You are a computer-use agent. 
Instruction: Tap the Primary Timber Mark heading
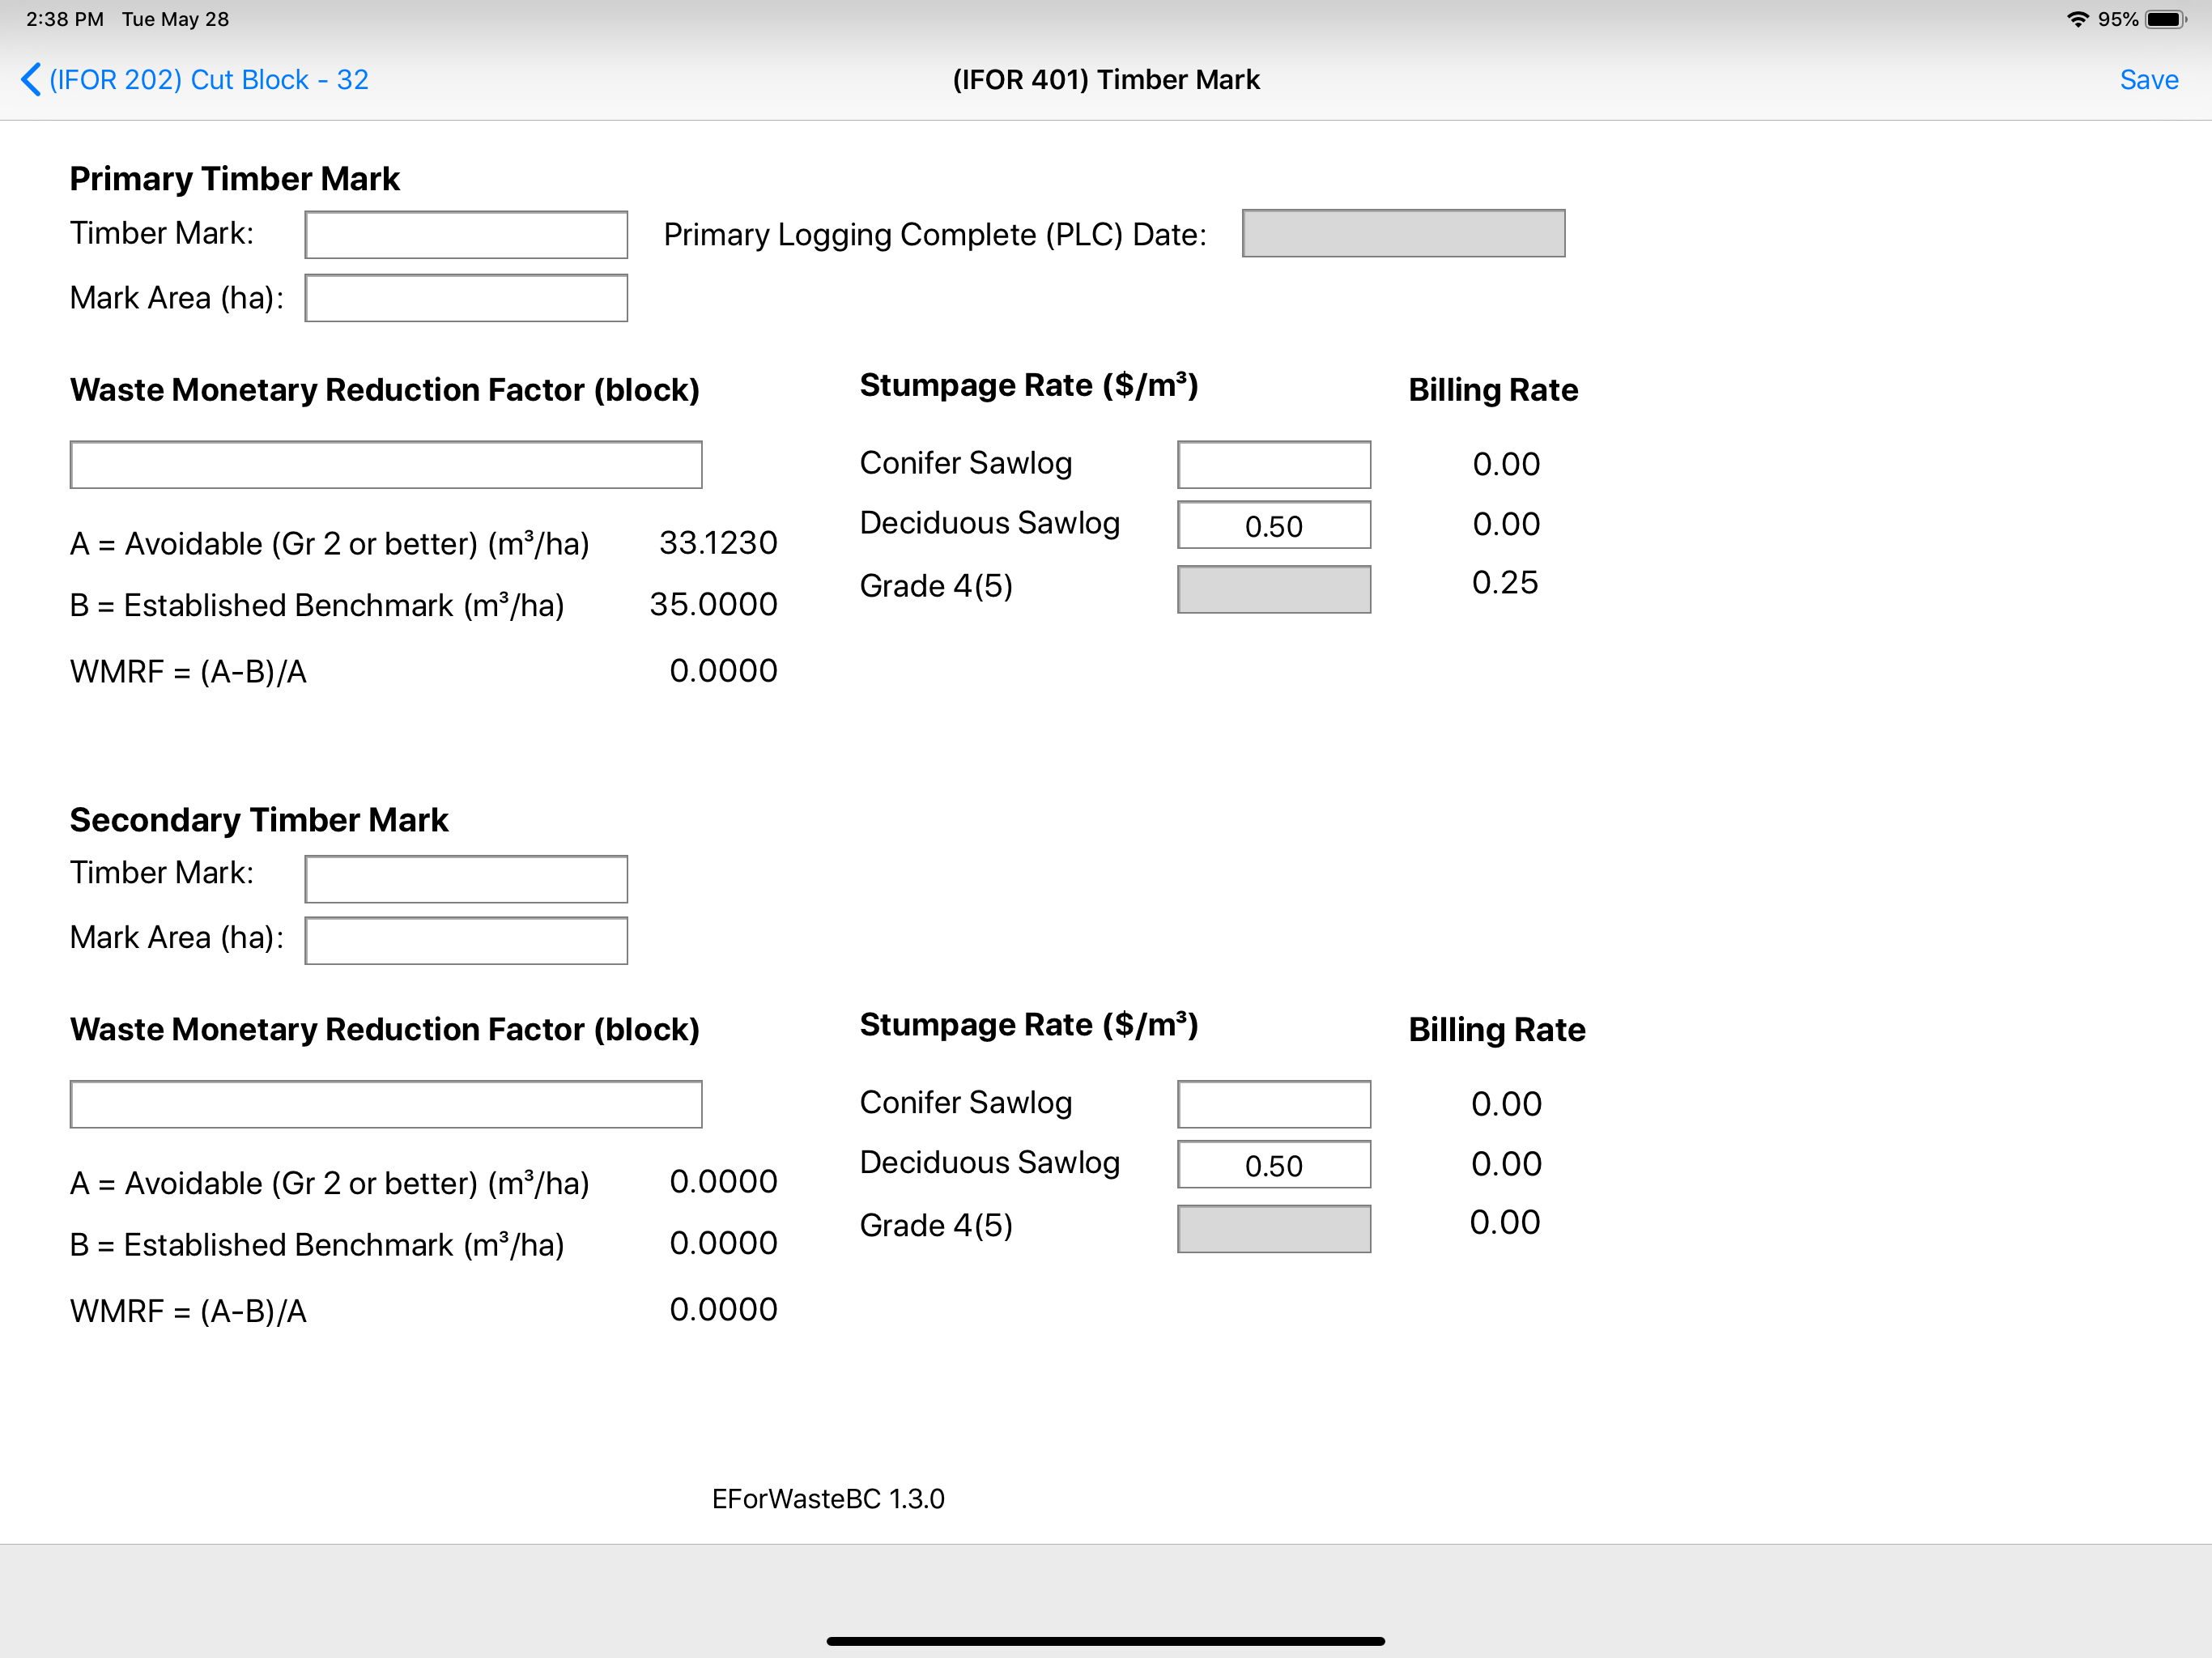click(234, 179)
